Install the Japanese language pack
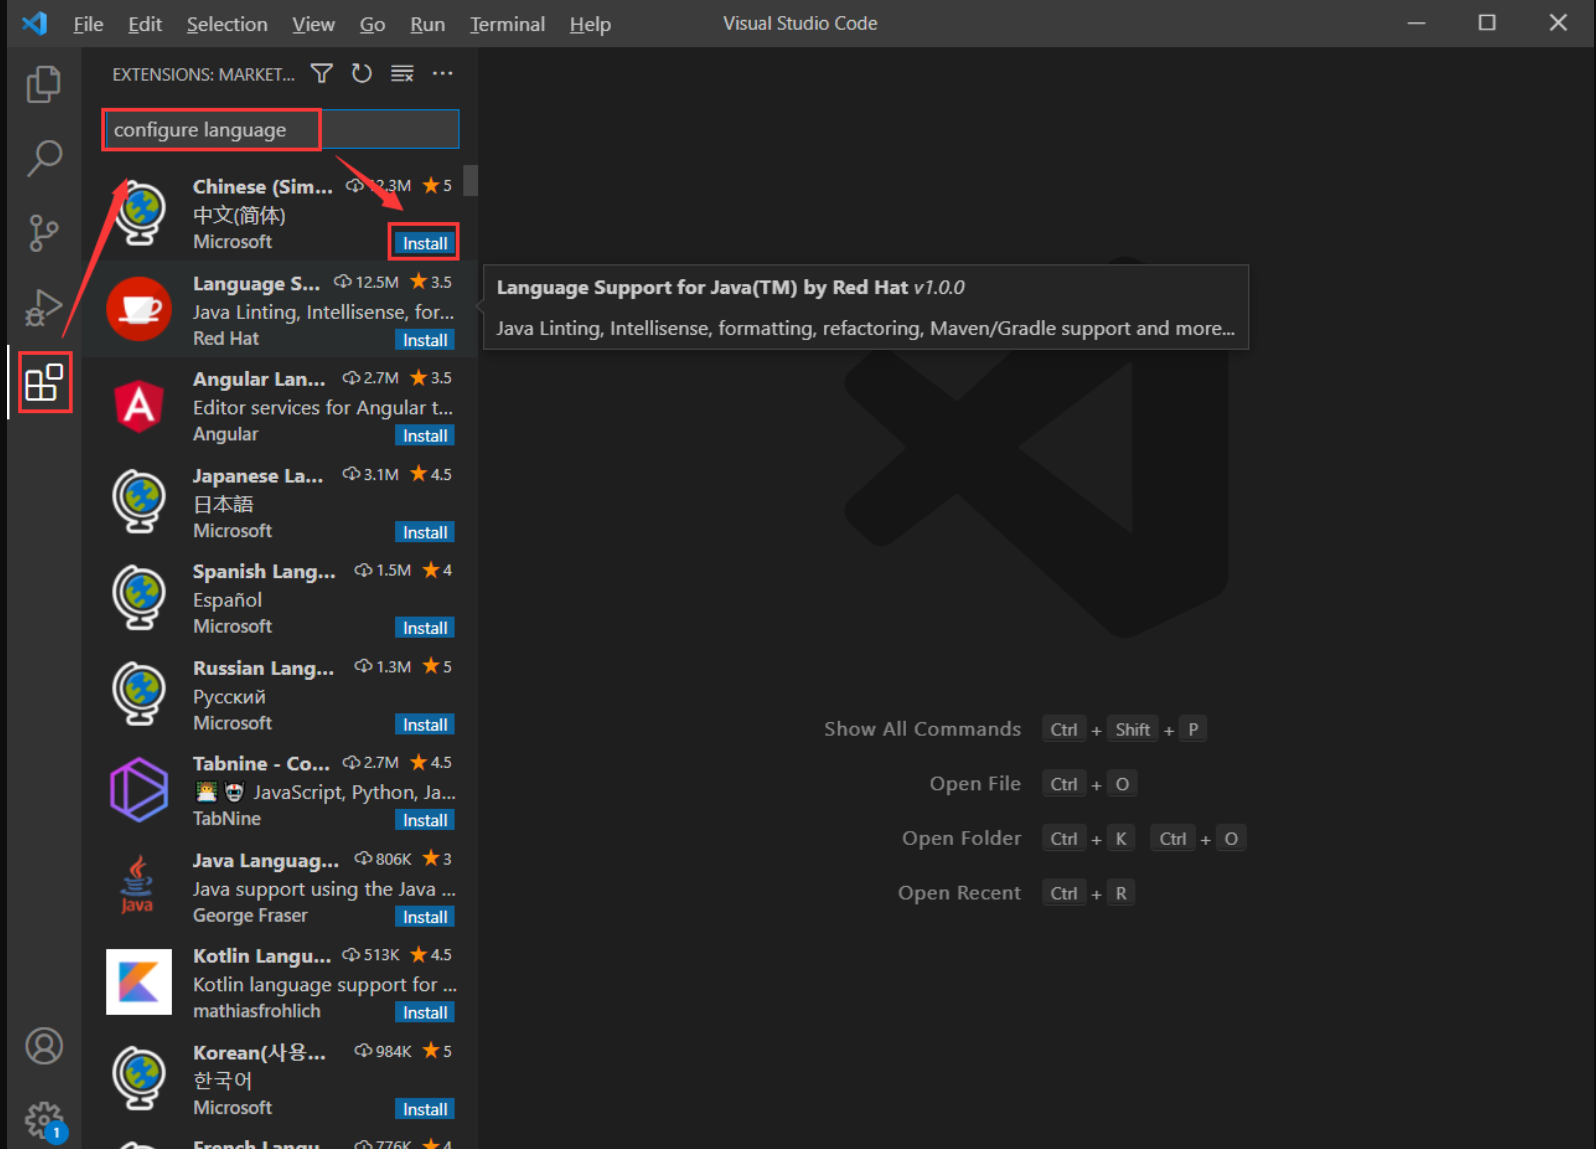This screenshot has height=1149, width=1596. pyautogui.click(x=425, y=532)
